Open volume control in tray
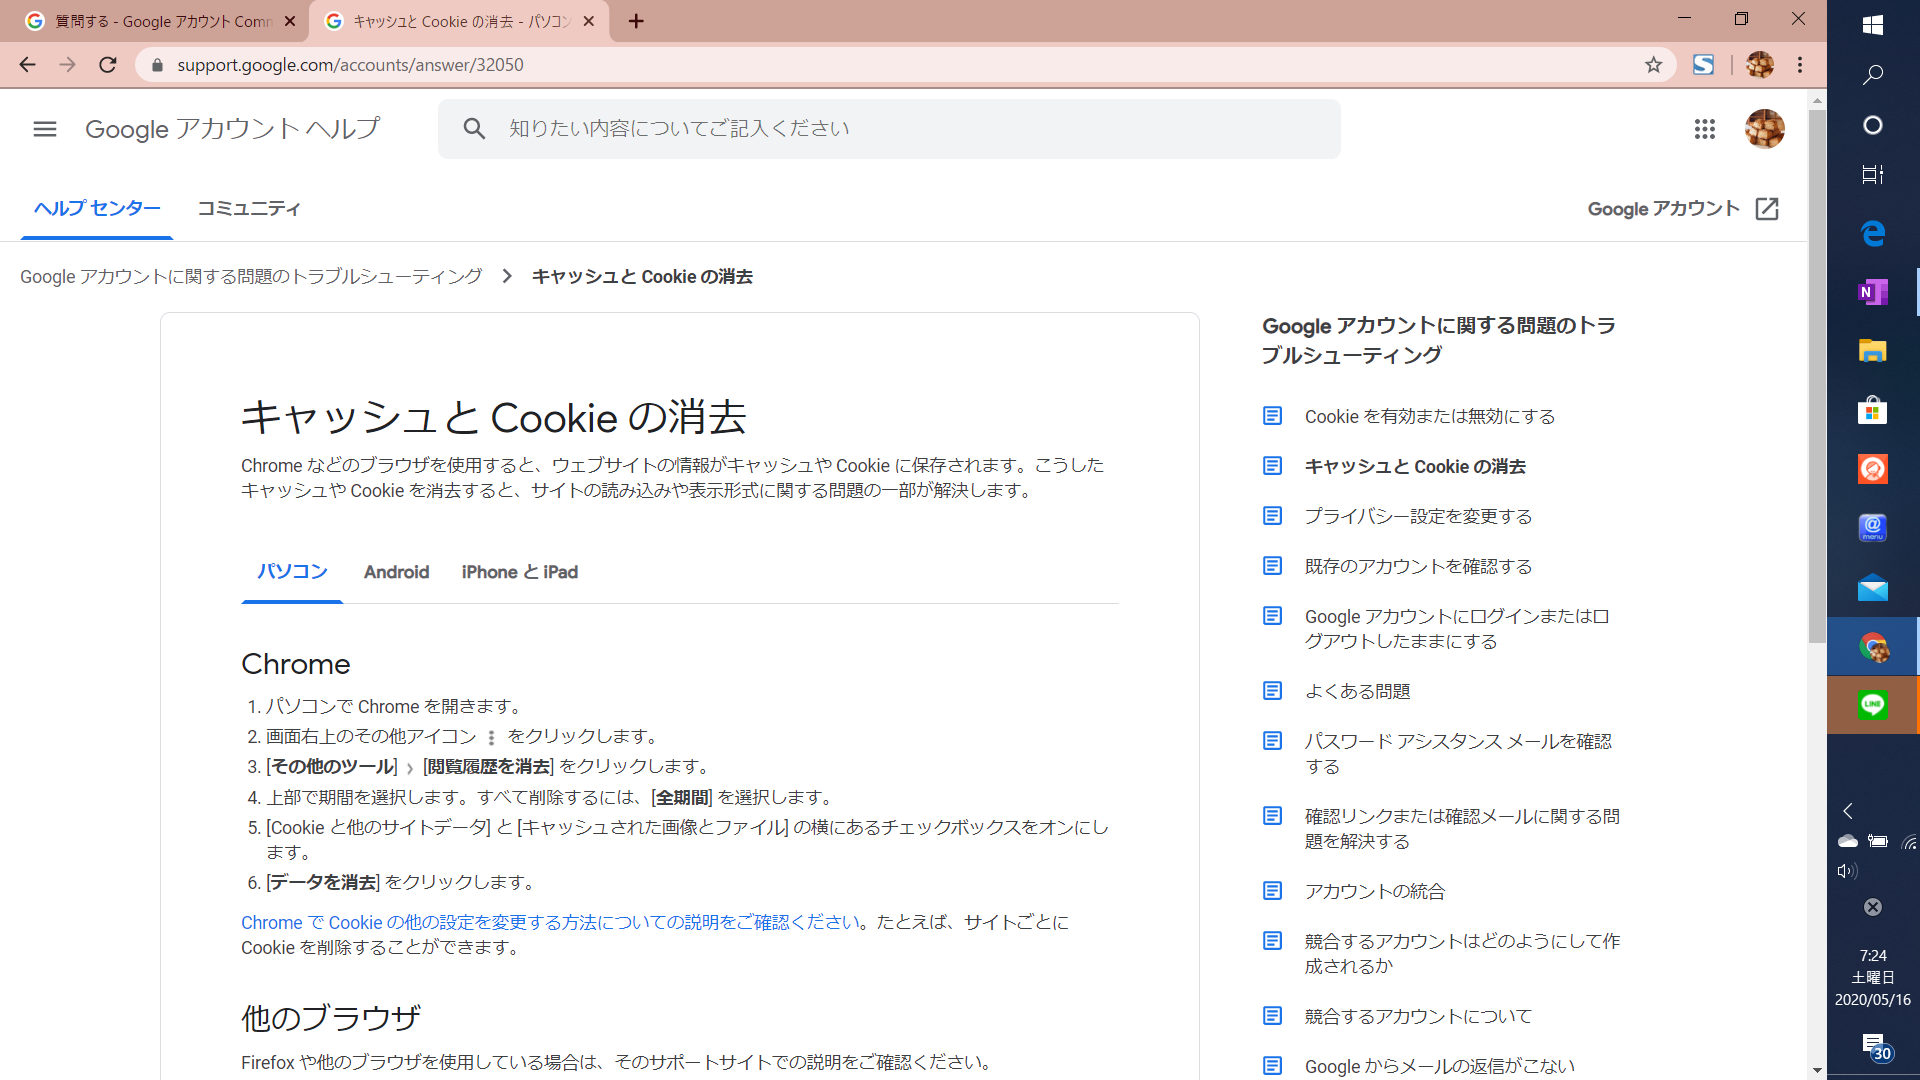This screenshot has width=1920, height=1080. (x=1847, y=871)
